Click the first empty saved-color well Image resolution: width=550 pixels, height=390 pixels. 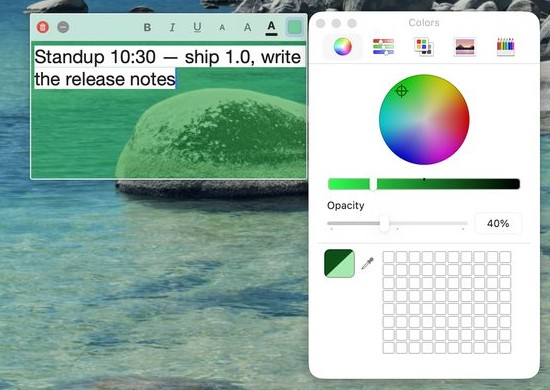tap(389, 257)
